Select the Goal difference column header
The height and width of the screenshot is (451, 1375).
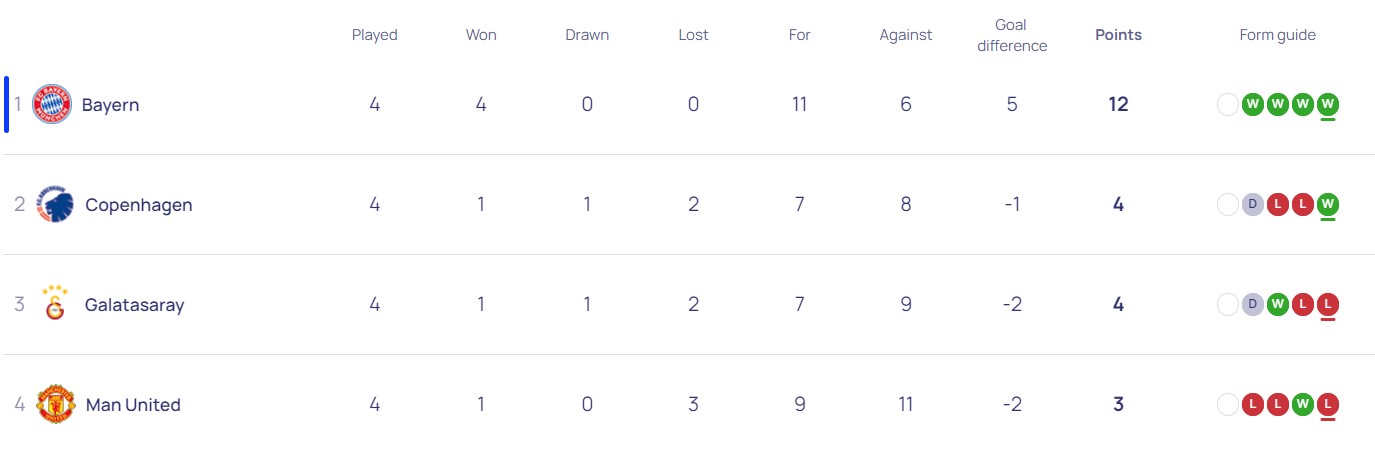click(x=1012, y=35)
